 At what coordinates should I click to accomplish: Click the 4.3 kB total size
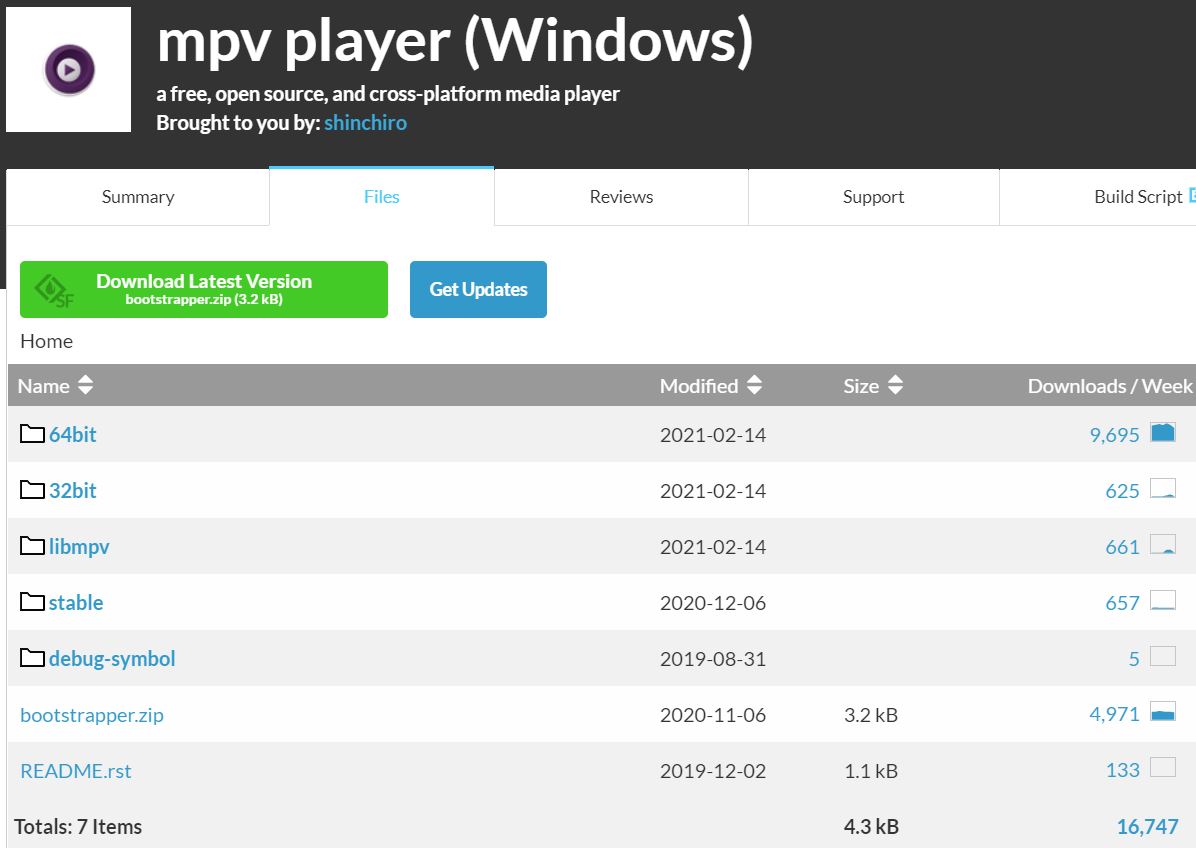[871, 827]
